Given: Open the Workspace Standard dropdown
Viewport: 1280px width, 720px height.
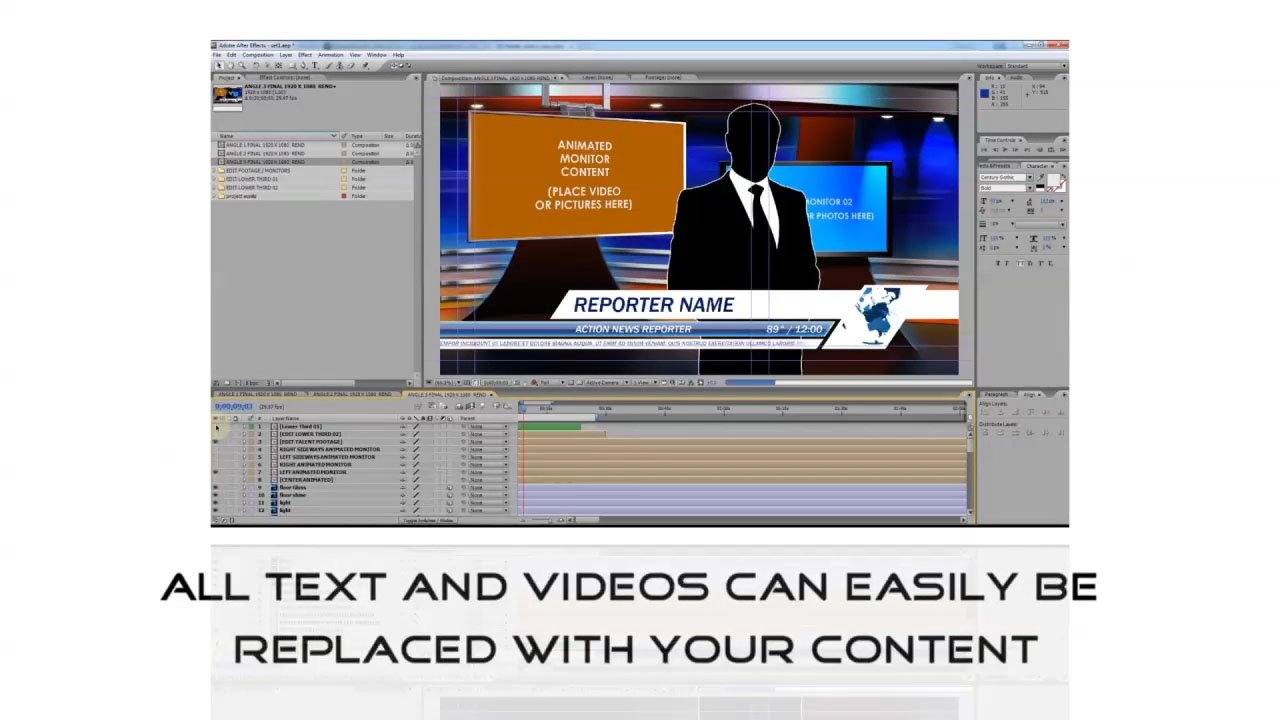Looking at the screenshot, I should coord(1037,66).
